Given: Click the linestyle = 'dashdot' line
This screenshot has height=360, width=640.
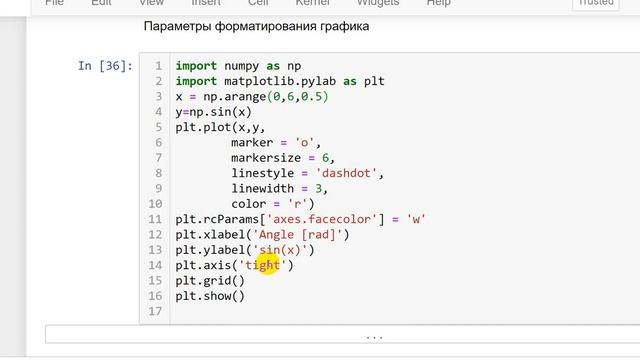Looking at the screenshot, I should [x=308, y=173].
